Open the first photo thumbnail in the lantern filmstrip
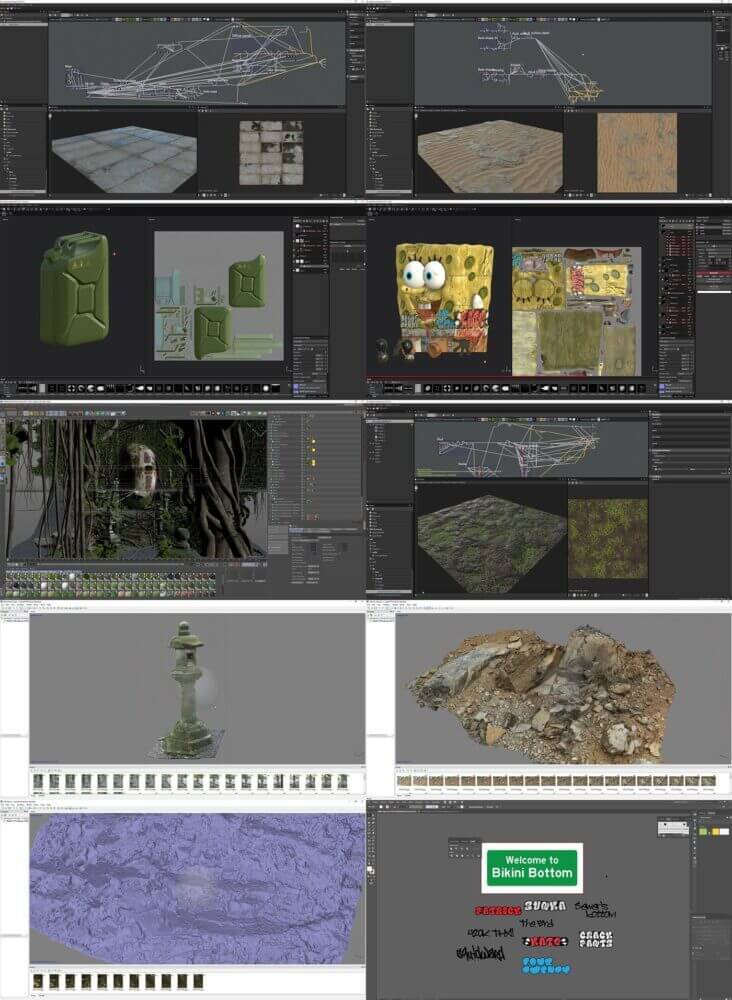Screen dimensions: 732x1000 click(38, 781)
